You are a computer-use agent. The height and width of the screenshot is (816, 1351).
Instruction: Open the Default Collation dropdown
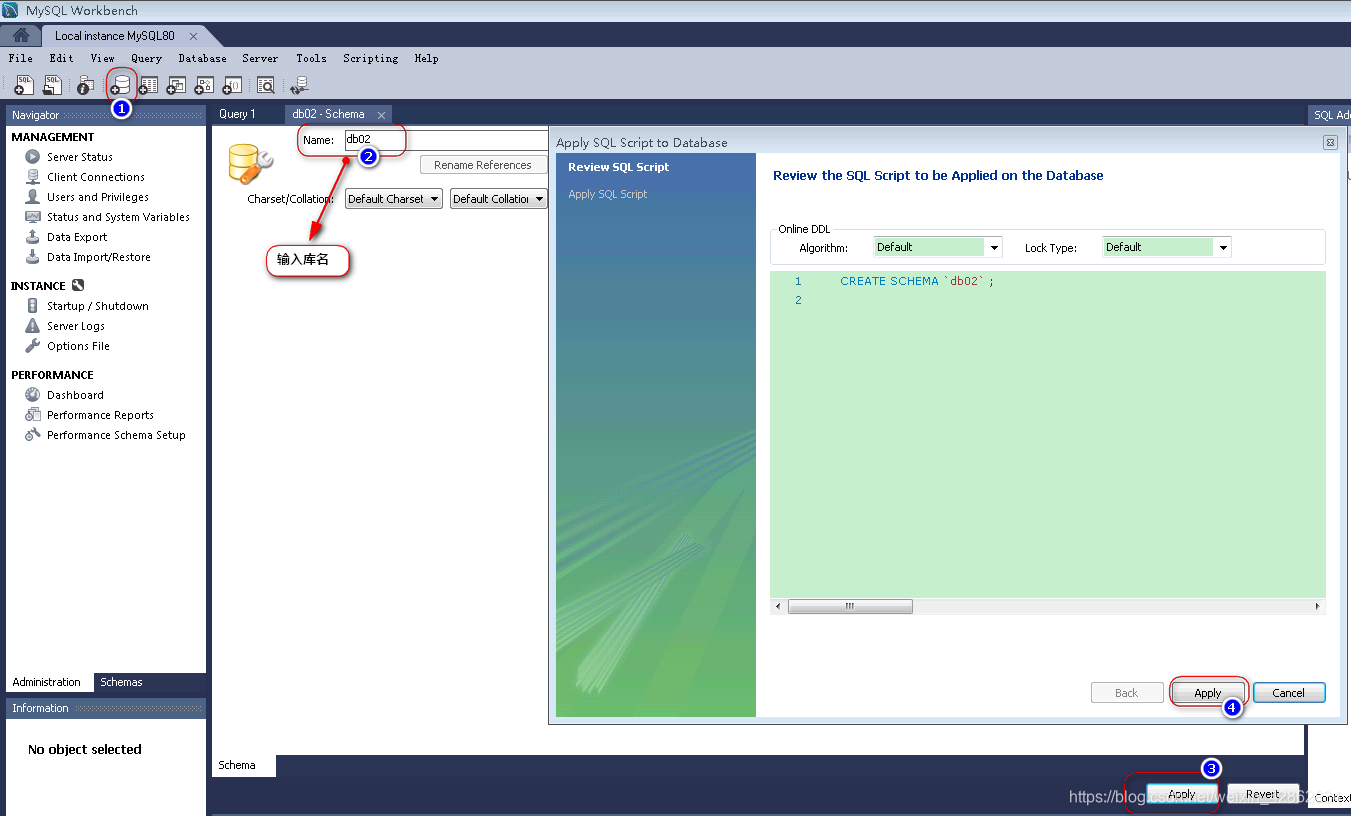498,199
